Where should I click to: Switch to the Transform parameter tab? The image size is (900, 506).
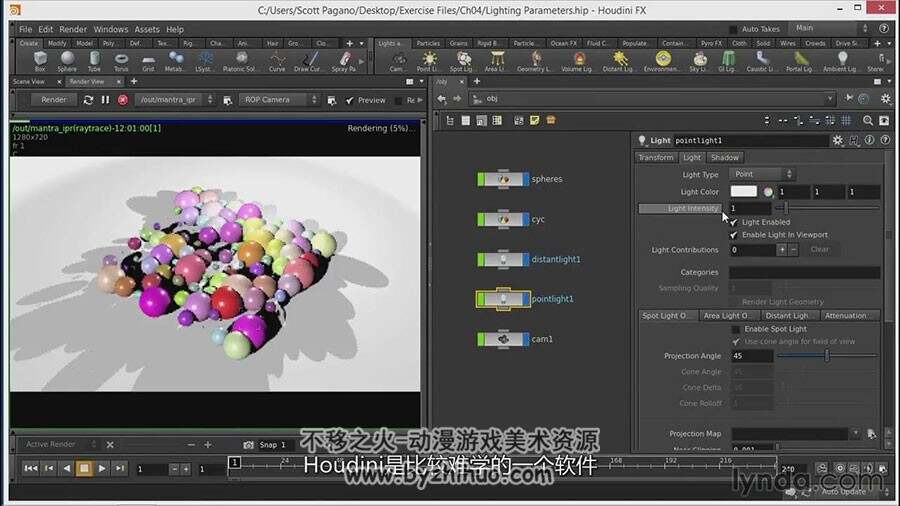655,158
